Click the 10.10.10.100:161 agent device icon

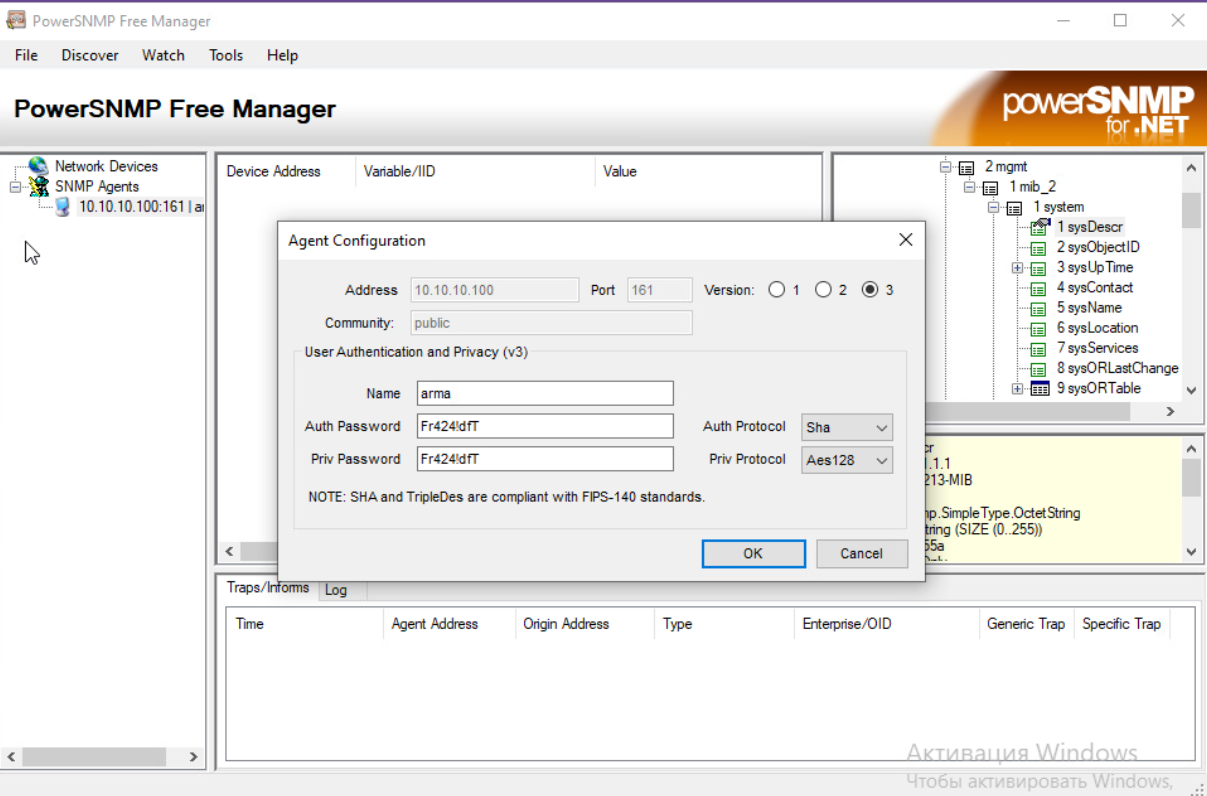coord(63,207)
